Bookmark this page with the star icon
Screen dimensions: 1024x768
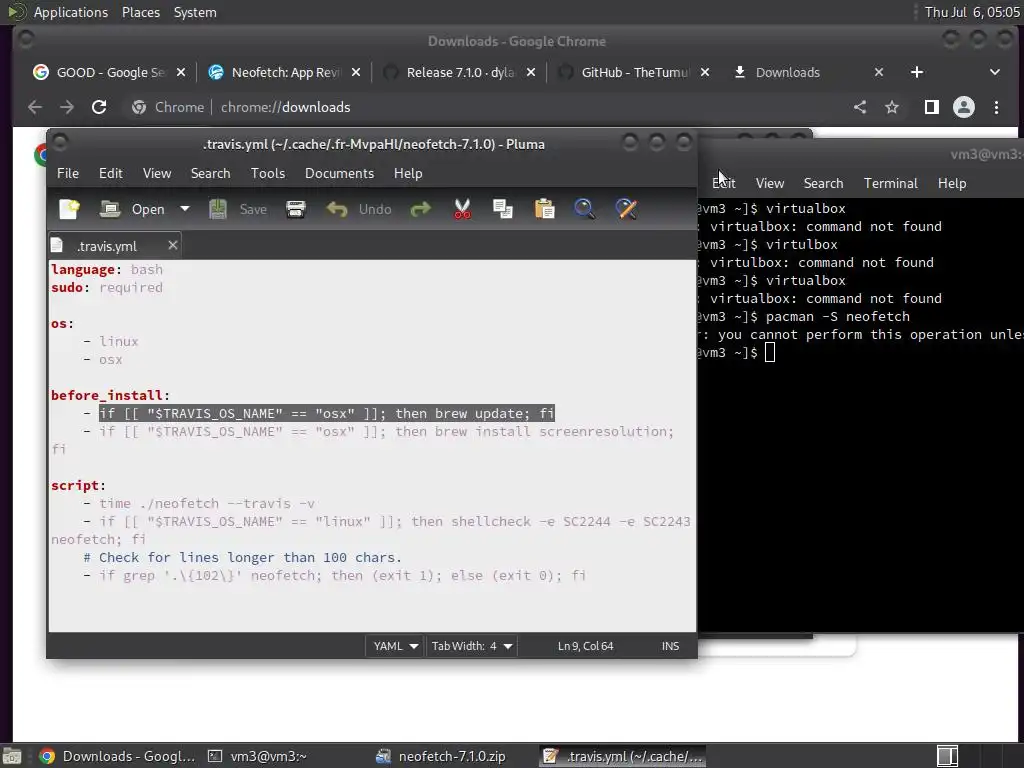tap(892, 107)
